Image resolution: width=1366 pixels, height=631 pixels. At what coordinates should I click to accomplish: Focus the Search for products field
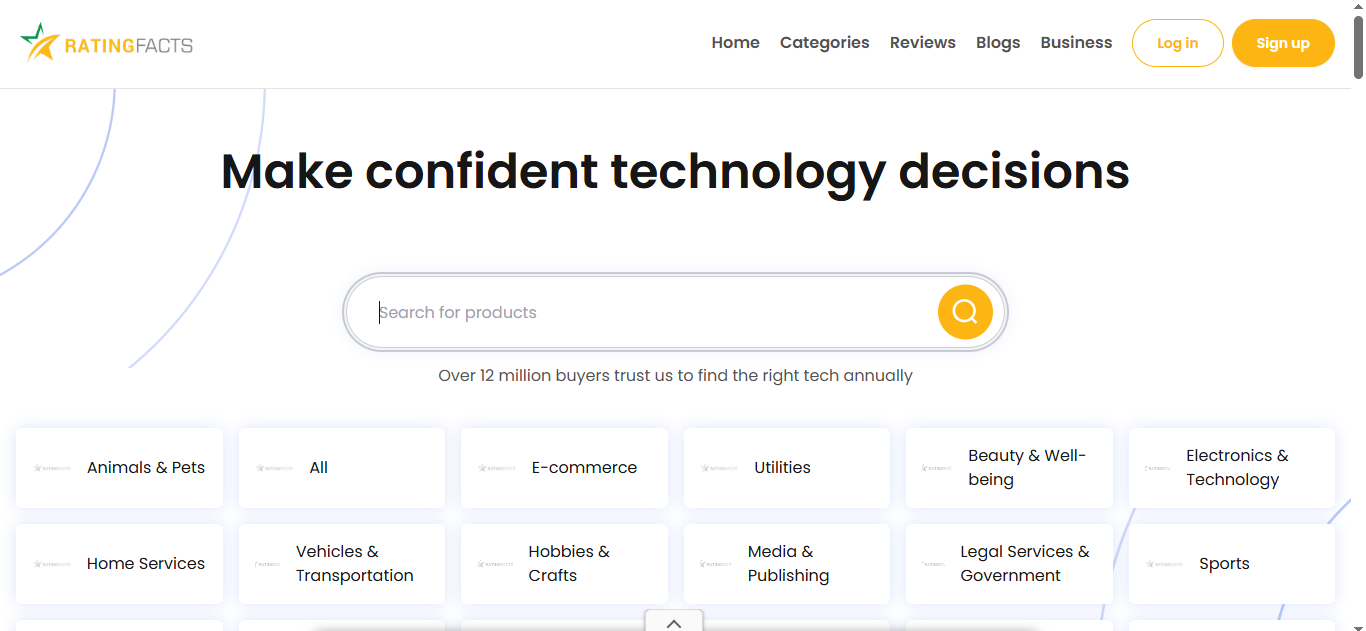pyautogui.click(x=650, y=312)
